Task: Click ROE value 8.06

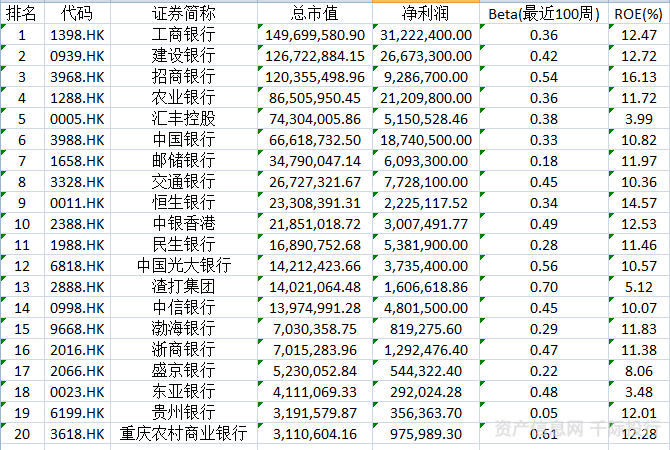Action: [639, 371]
